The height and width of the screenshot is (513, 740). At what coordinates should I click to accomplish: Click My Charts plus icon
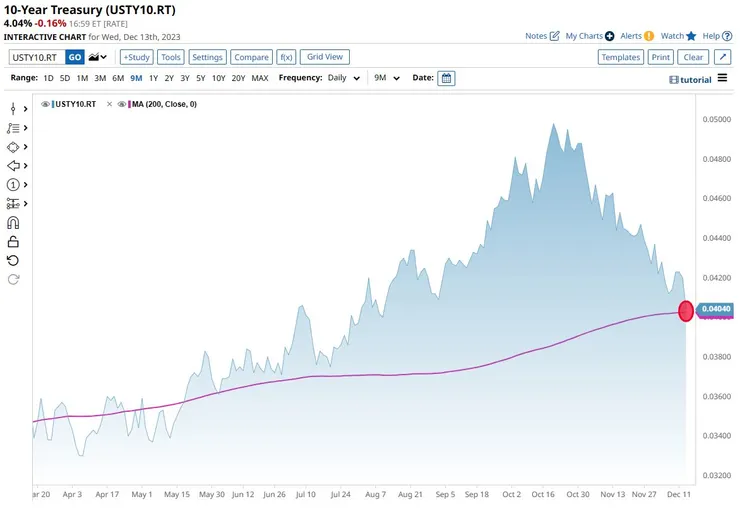610,36
